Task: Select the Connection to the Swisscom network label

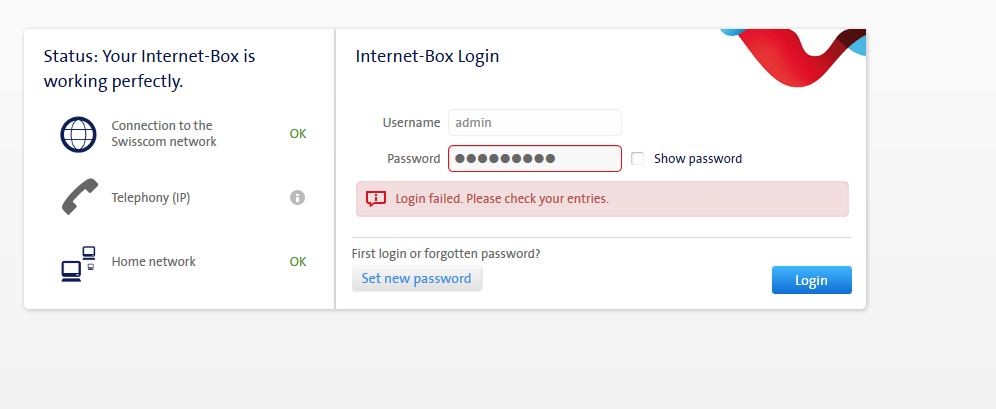Action: (164, 134)
